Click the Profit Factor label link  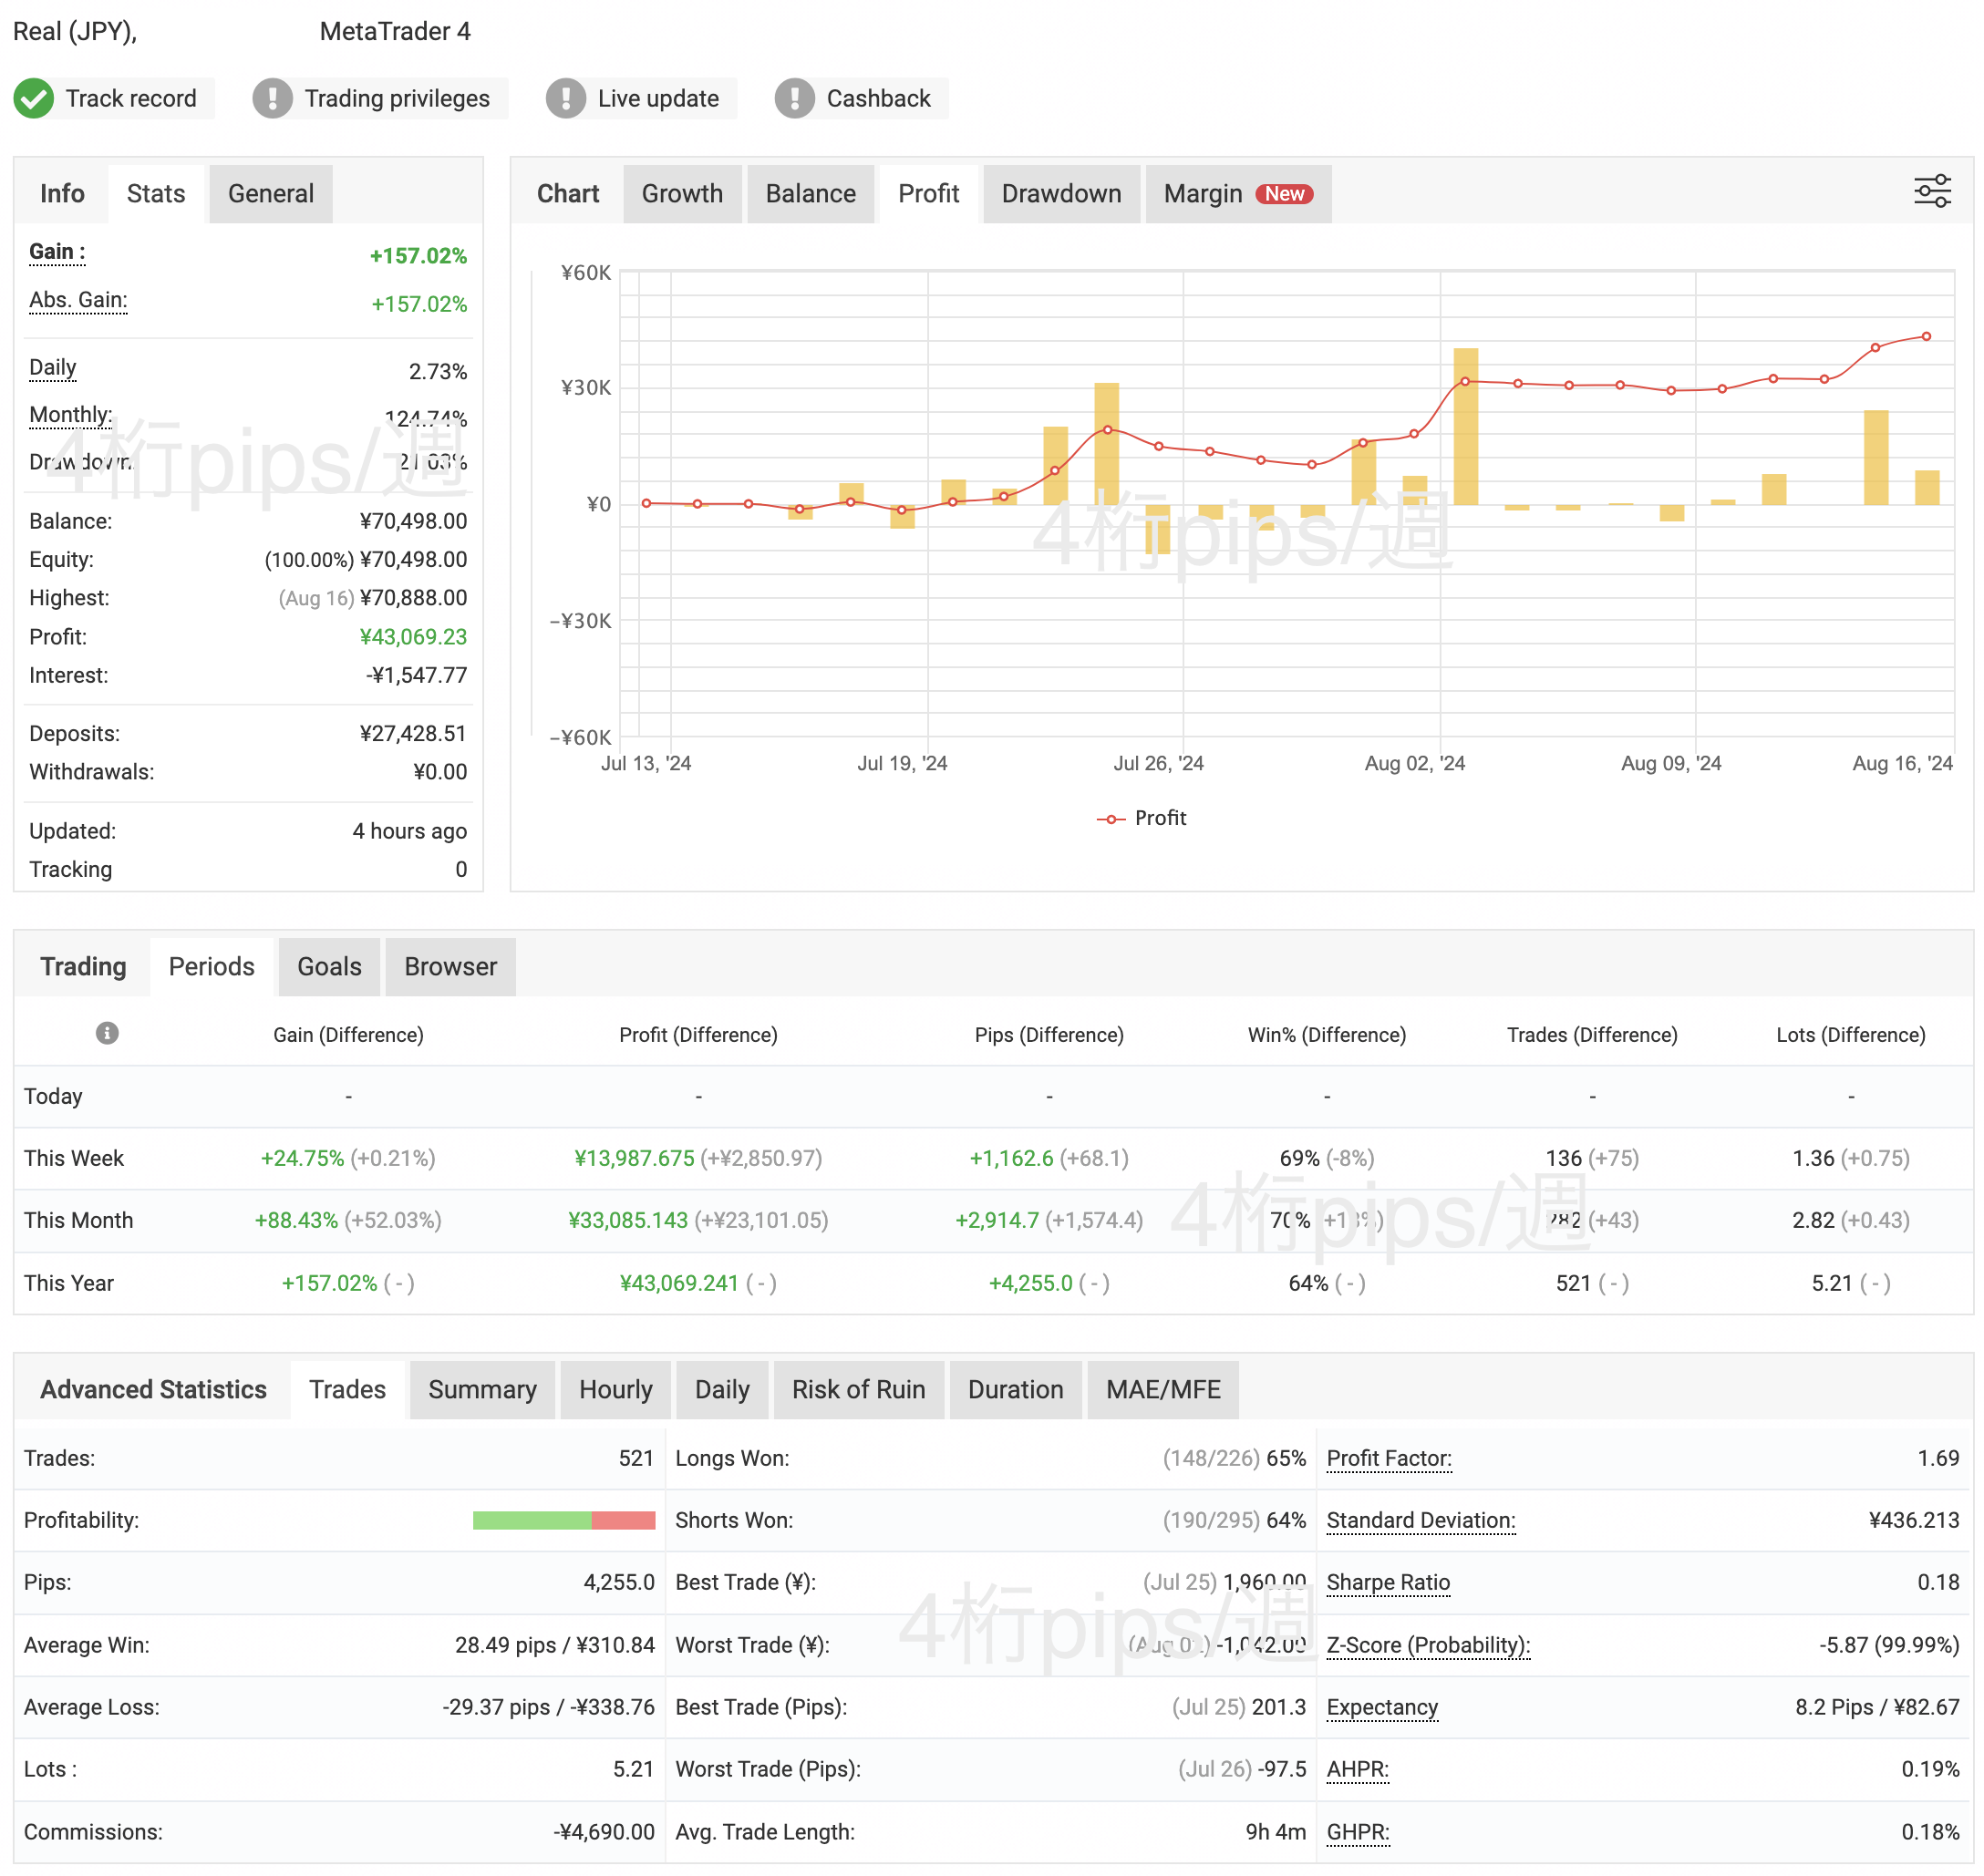pos(1388,1459)
